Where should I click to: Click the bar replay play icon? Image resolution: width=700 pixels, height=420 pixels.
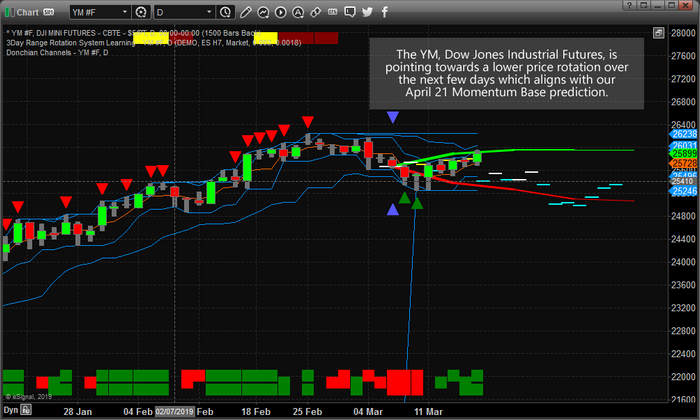click(x=280, y=12)
